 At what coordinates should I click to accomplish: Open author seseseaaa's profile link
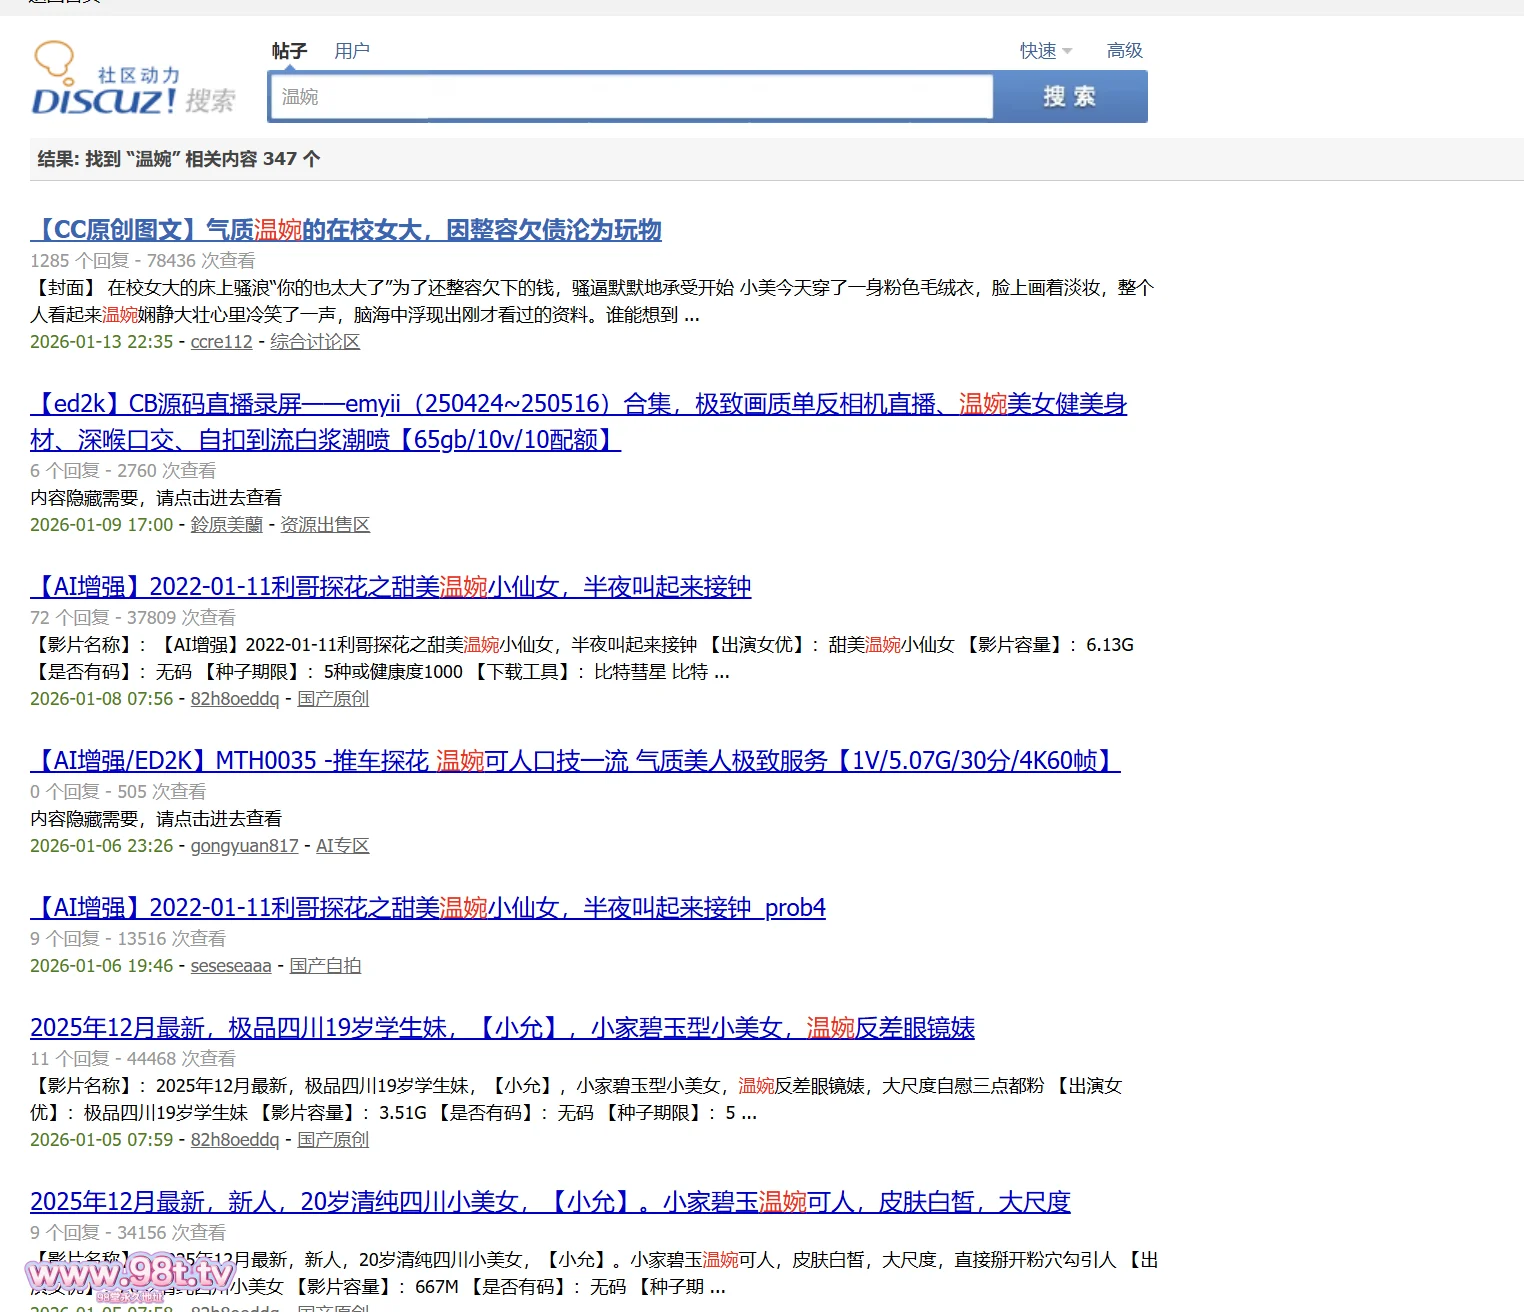pos(231,966)
